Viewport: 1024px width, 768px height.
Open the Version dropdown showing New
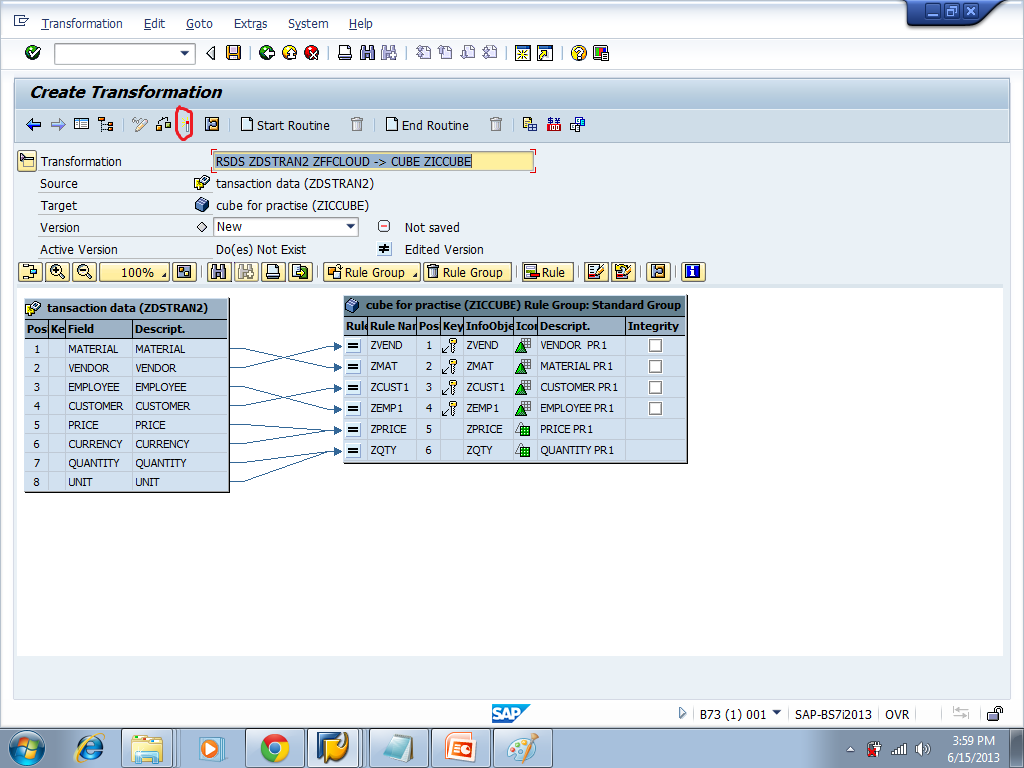349,228
